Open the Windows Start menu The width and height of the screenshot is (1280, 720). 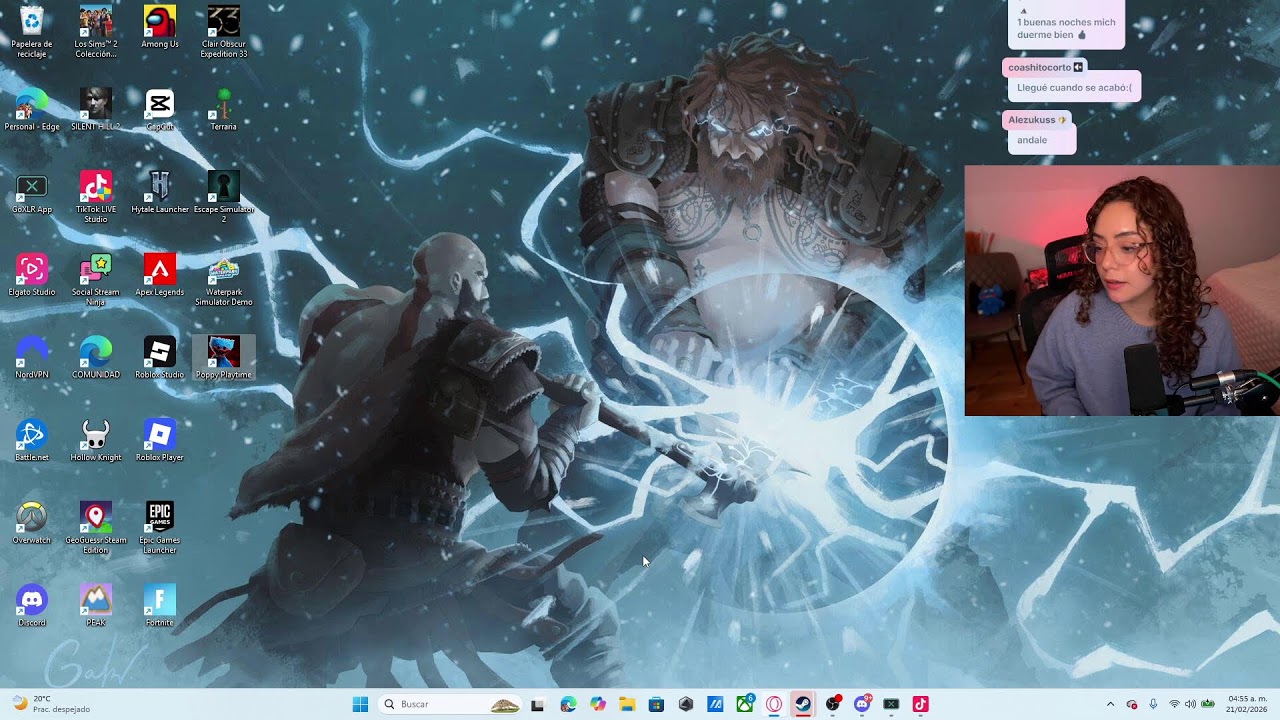(360, 704)
